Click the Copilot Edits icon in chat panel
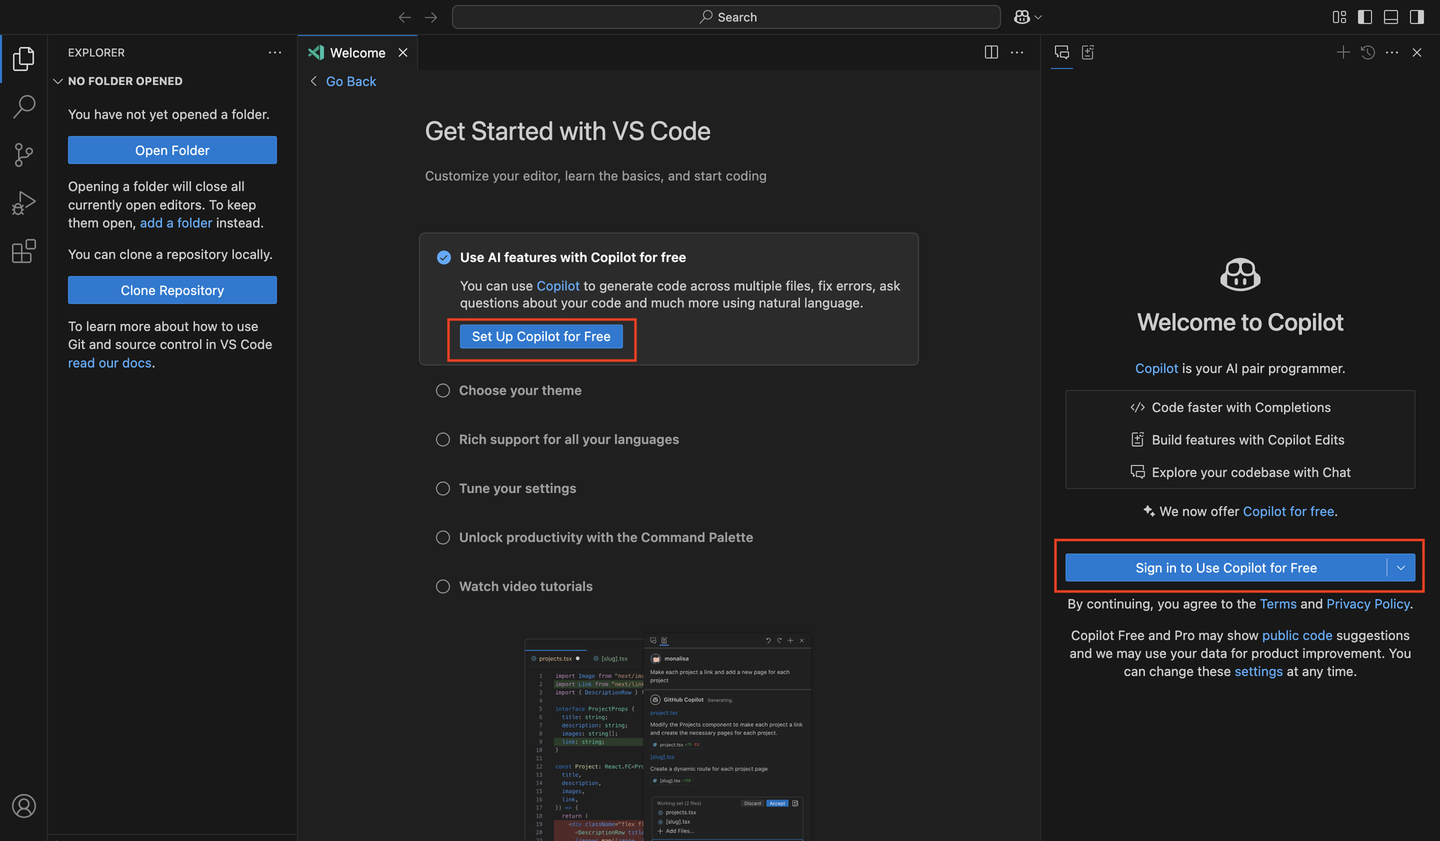Screen dimensions: 1440x841 click(1088, 52)
